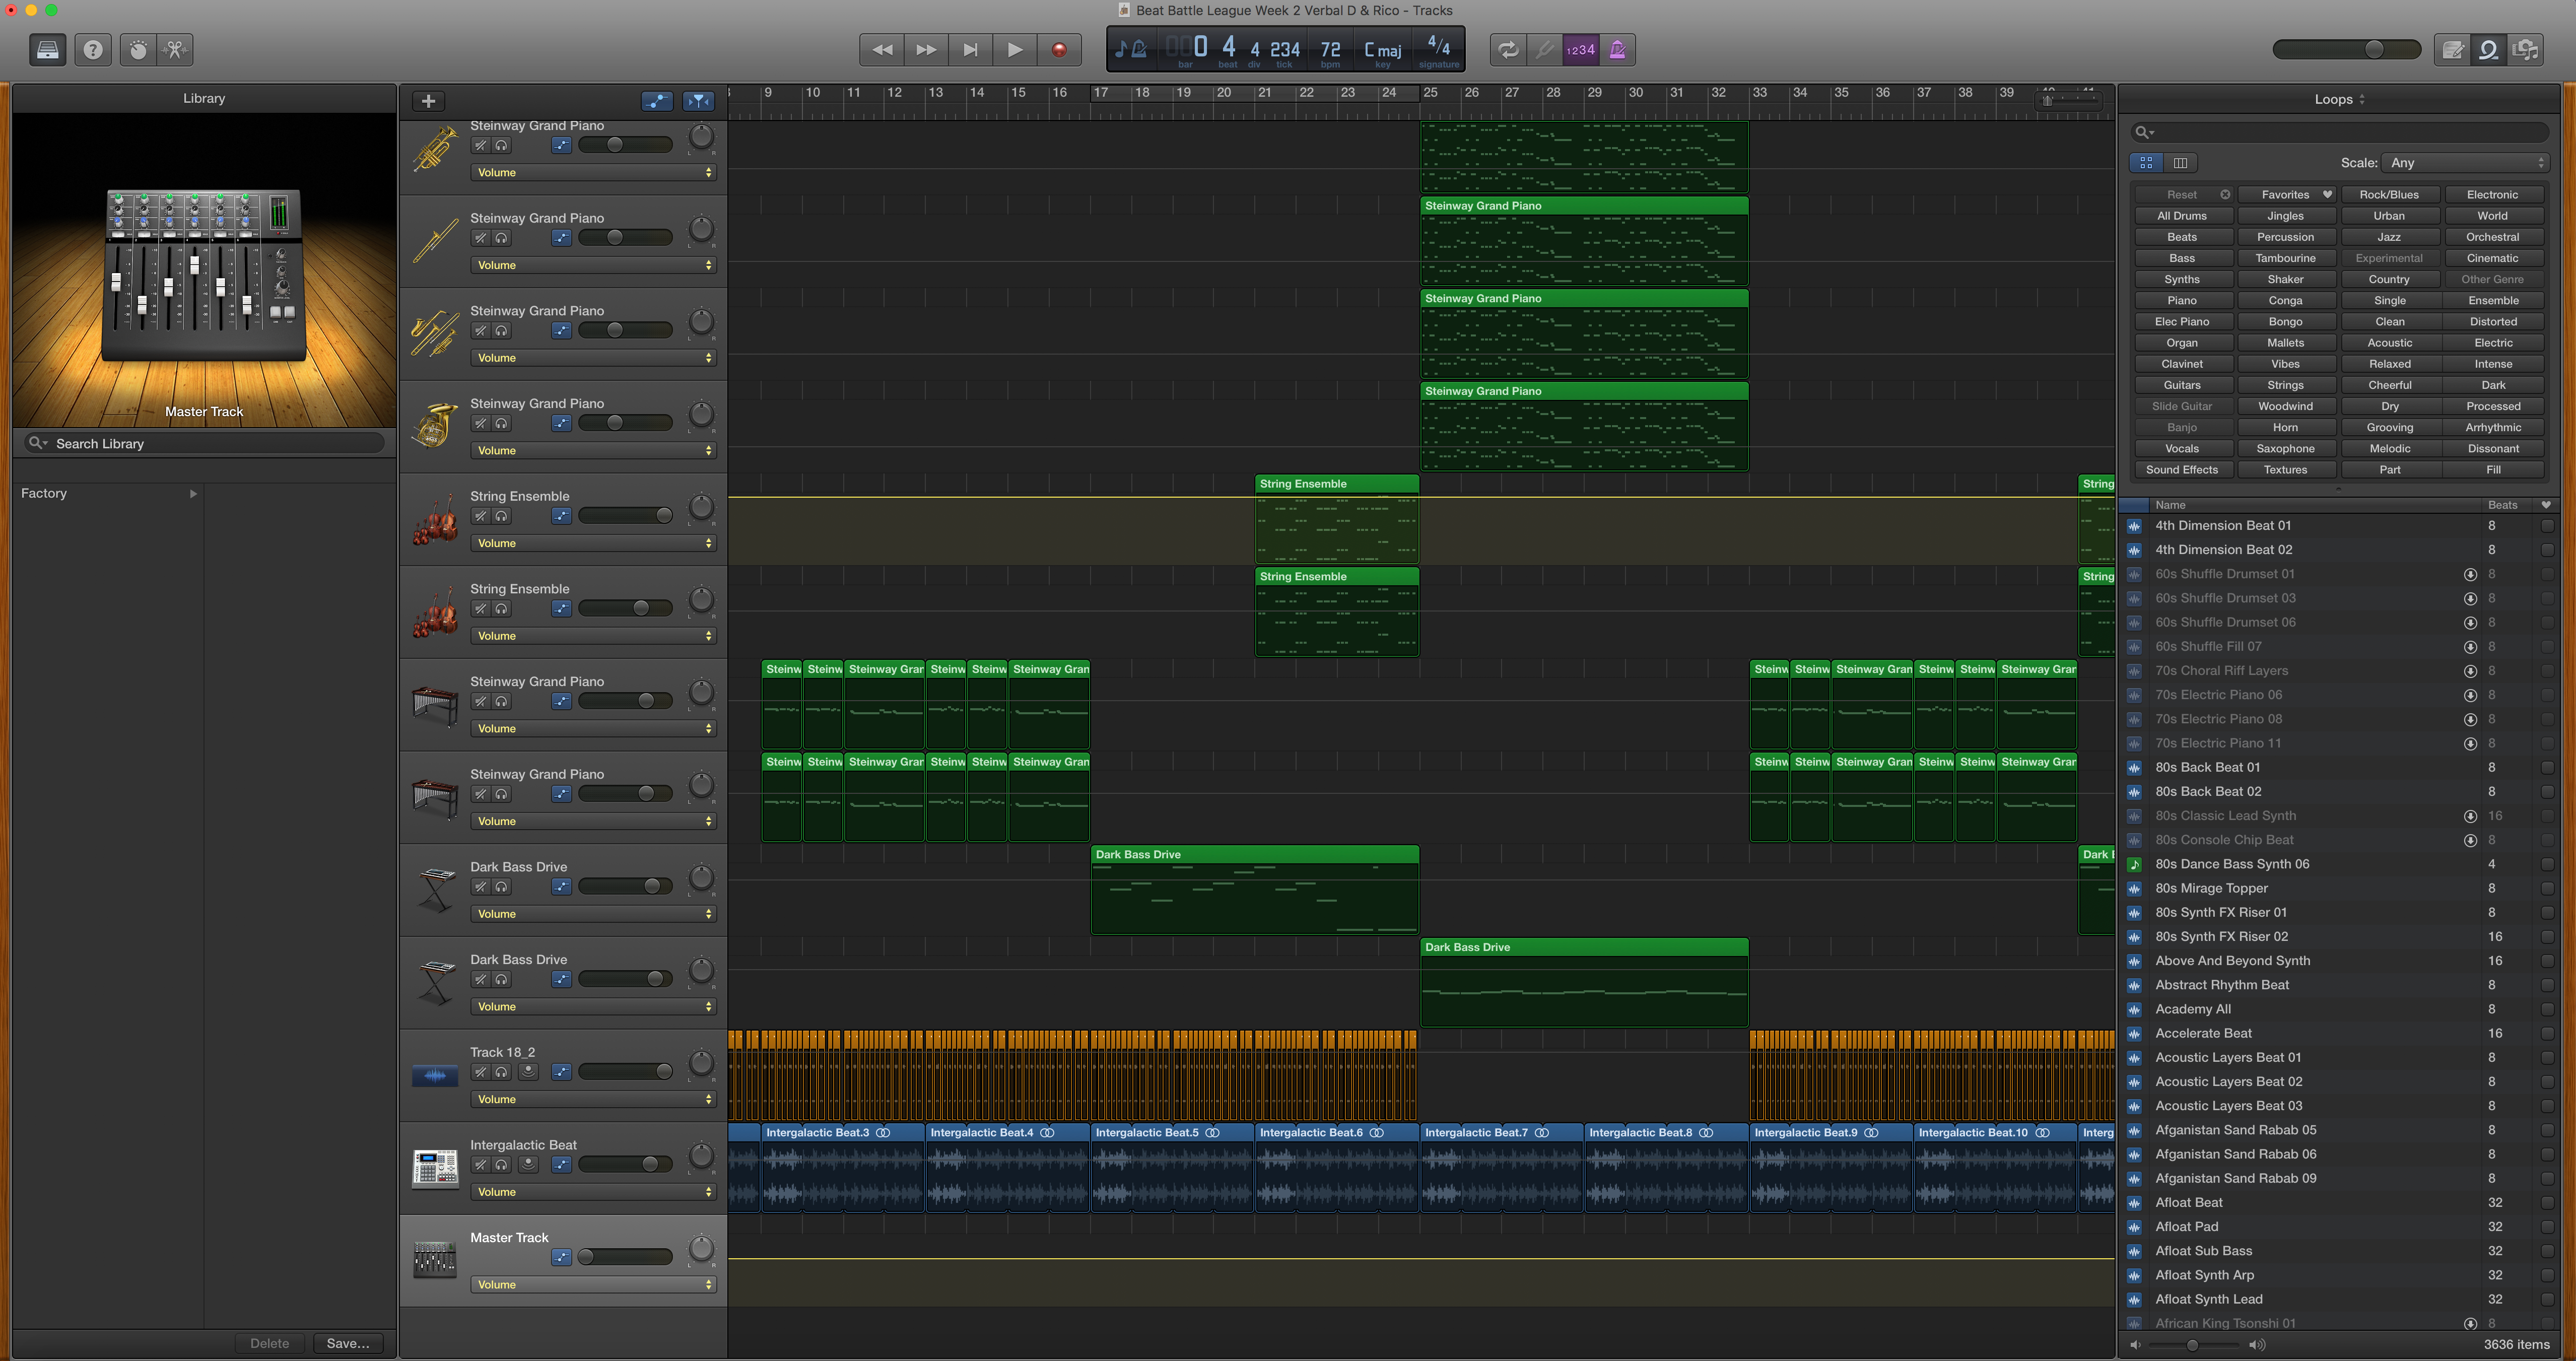Filter loops by Saxophone
2576x1361 pixels.
tap(2286, 449)
